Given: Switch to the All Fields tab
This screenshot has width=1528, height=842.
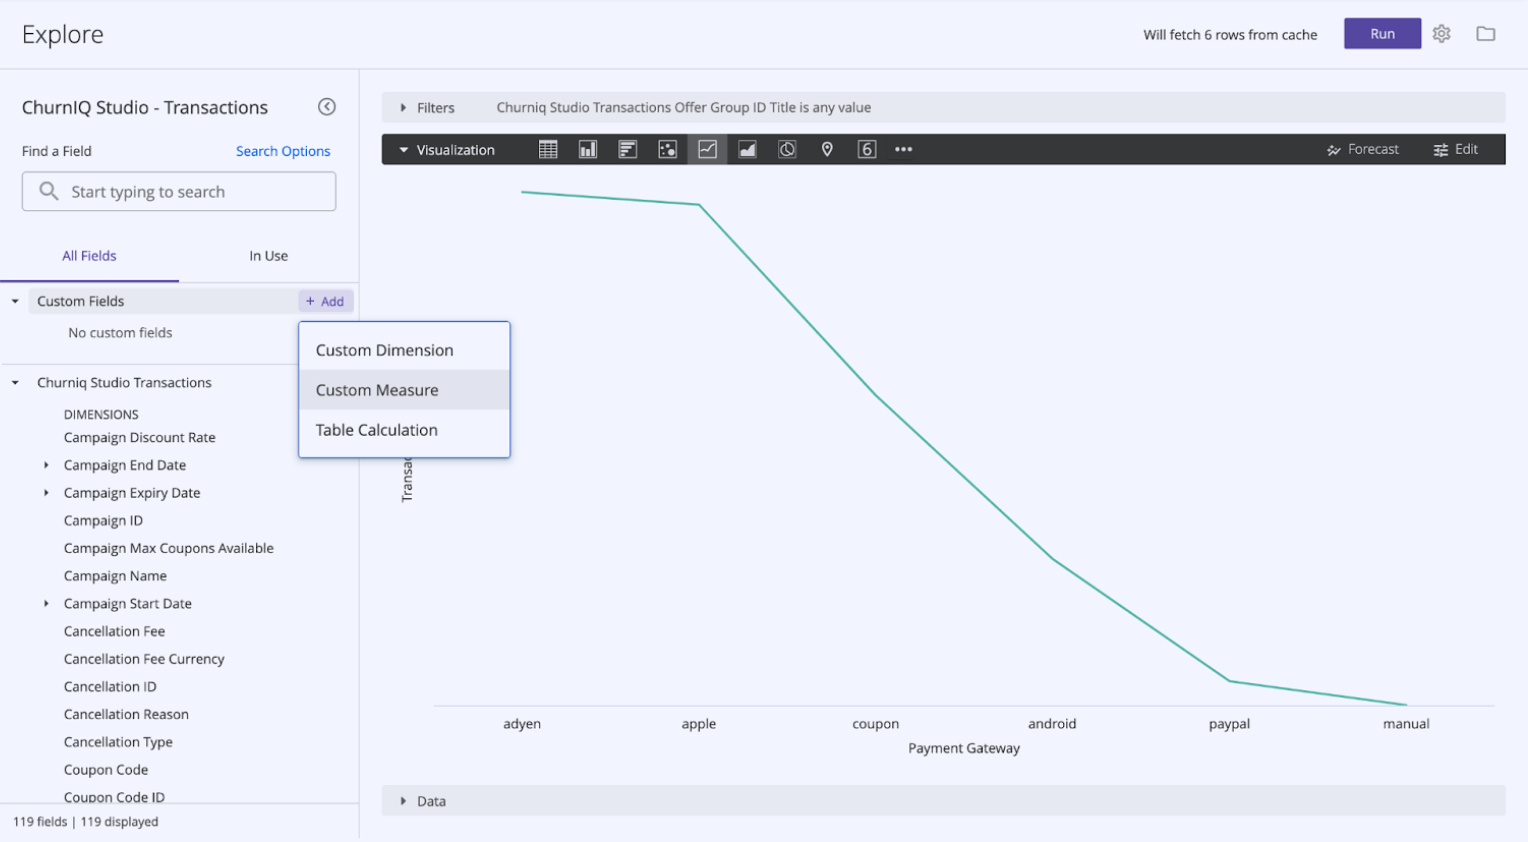Looking at the screenshot, I should (89, 256).
